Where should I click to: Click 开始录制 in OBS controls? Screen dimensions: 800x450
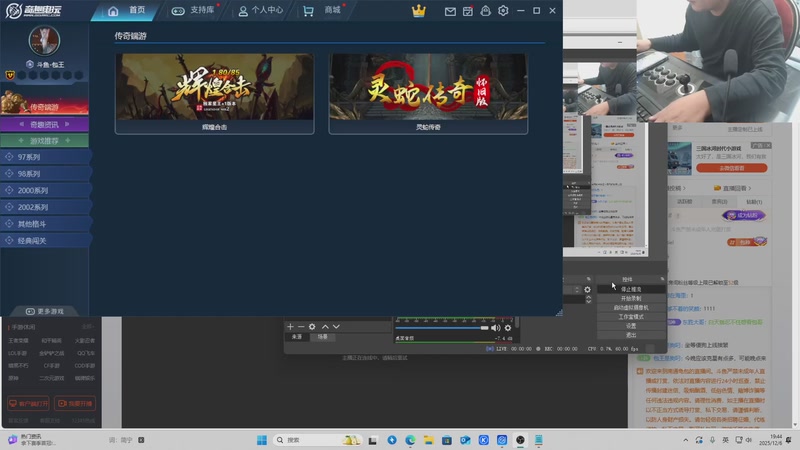pyautogui.click(x=631, y=298)
